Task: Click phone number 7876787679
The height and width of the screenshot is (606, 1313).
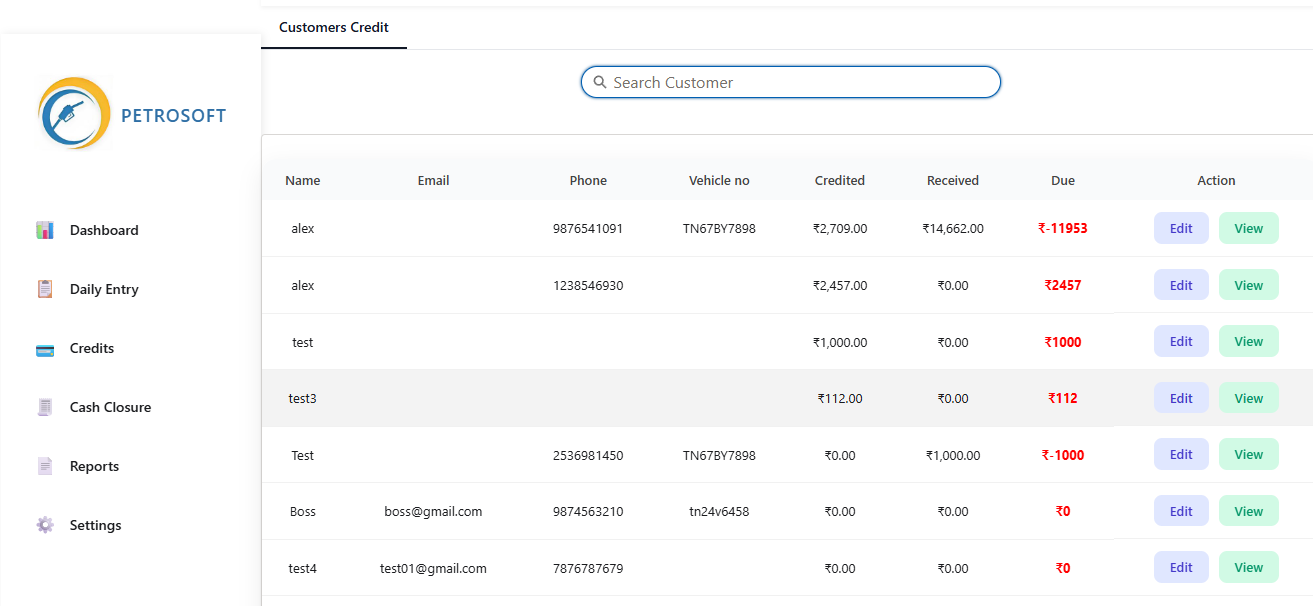Action: (x=588, y=568)
